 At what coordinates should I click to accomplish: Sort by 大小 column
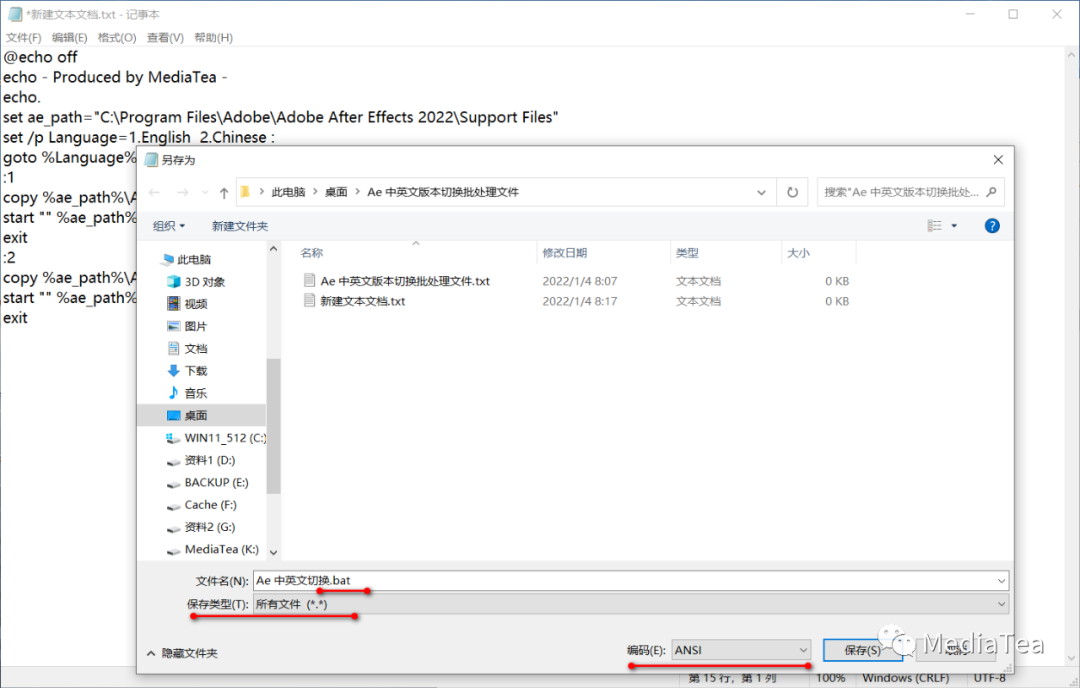798,253
